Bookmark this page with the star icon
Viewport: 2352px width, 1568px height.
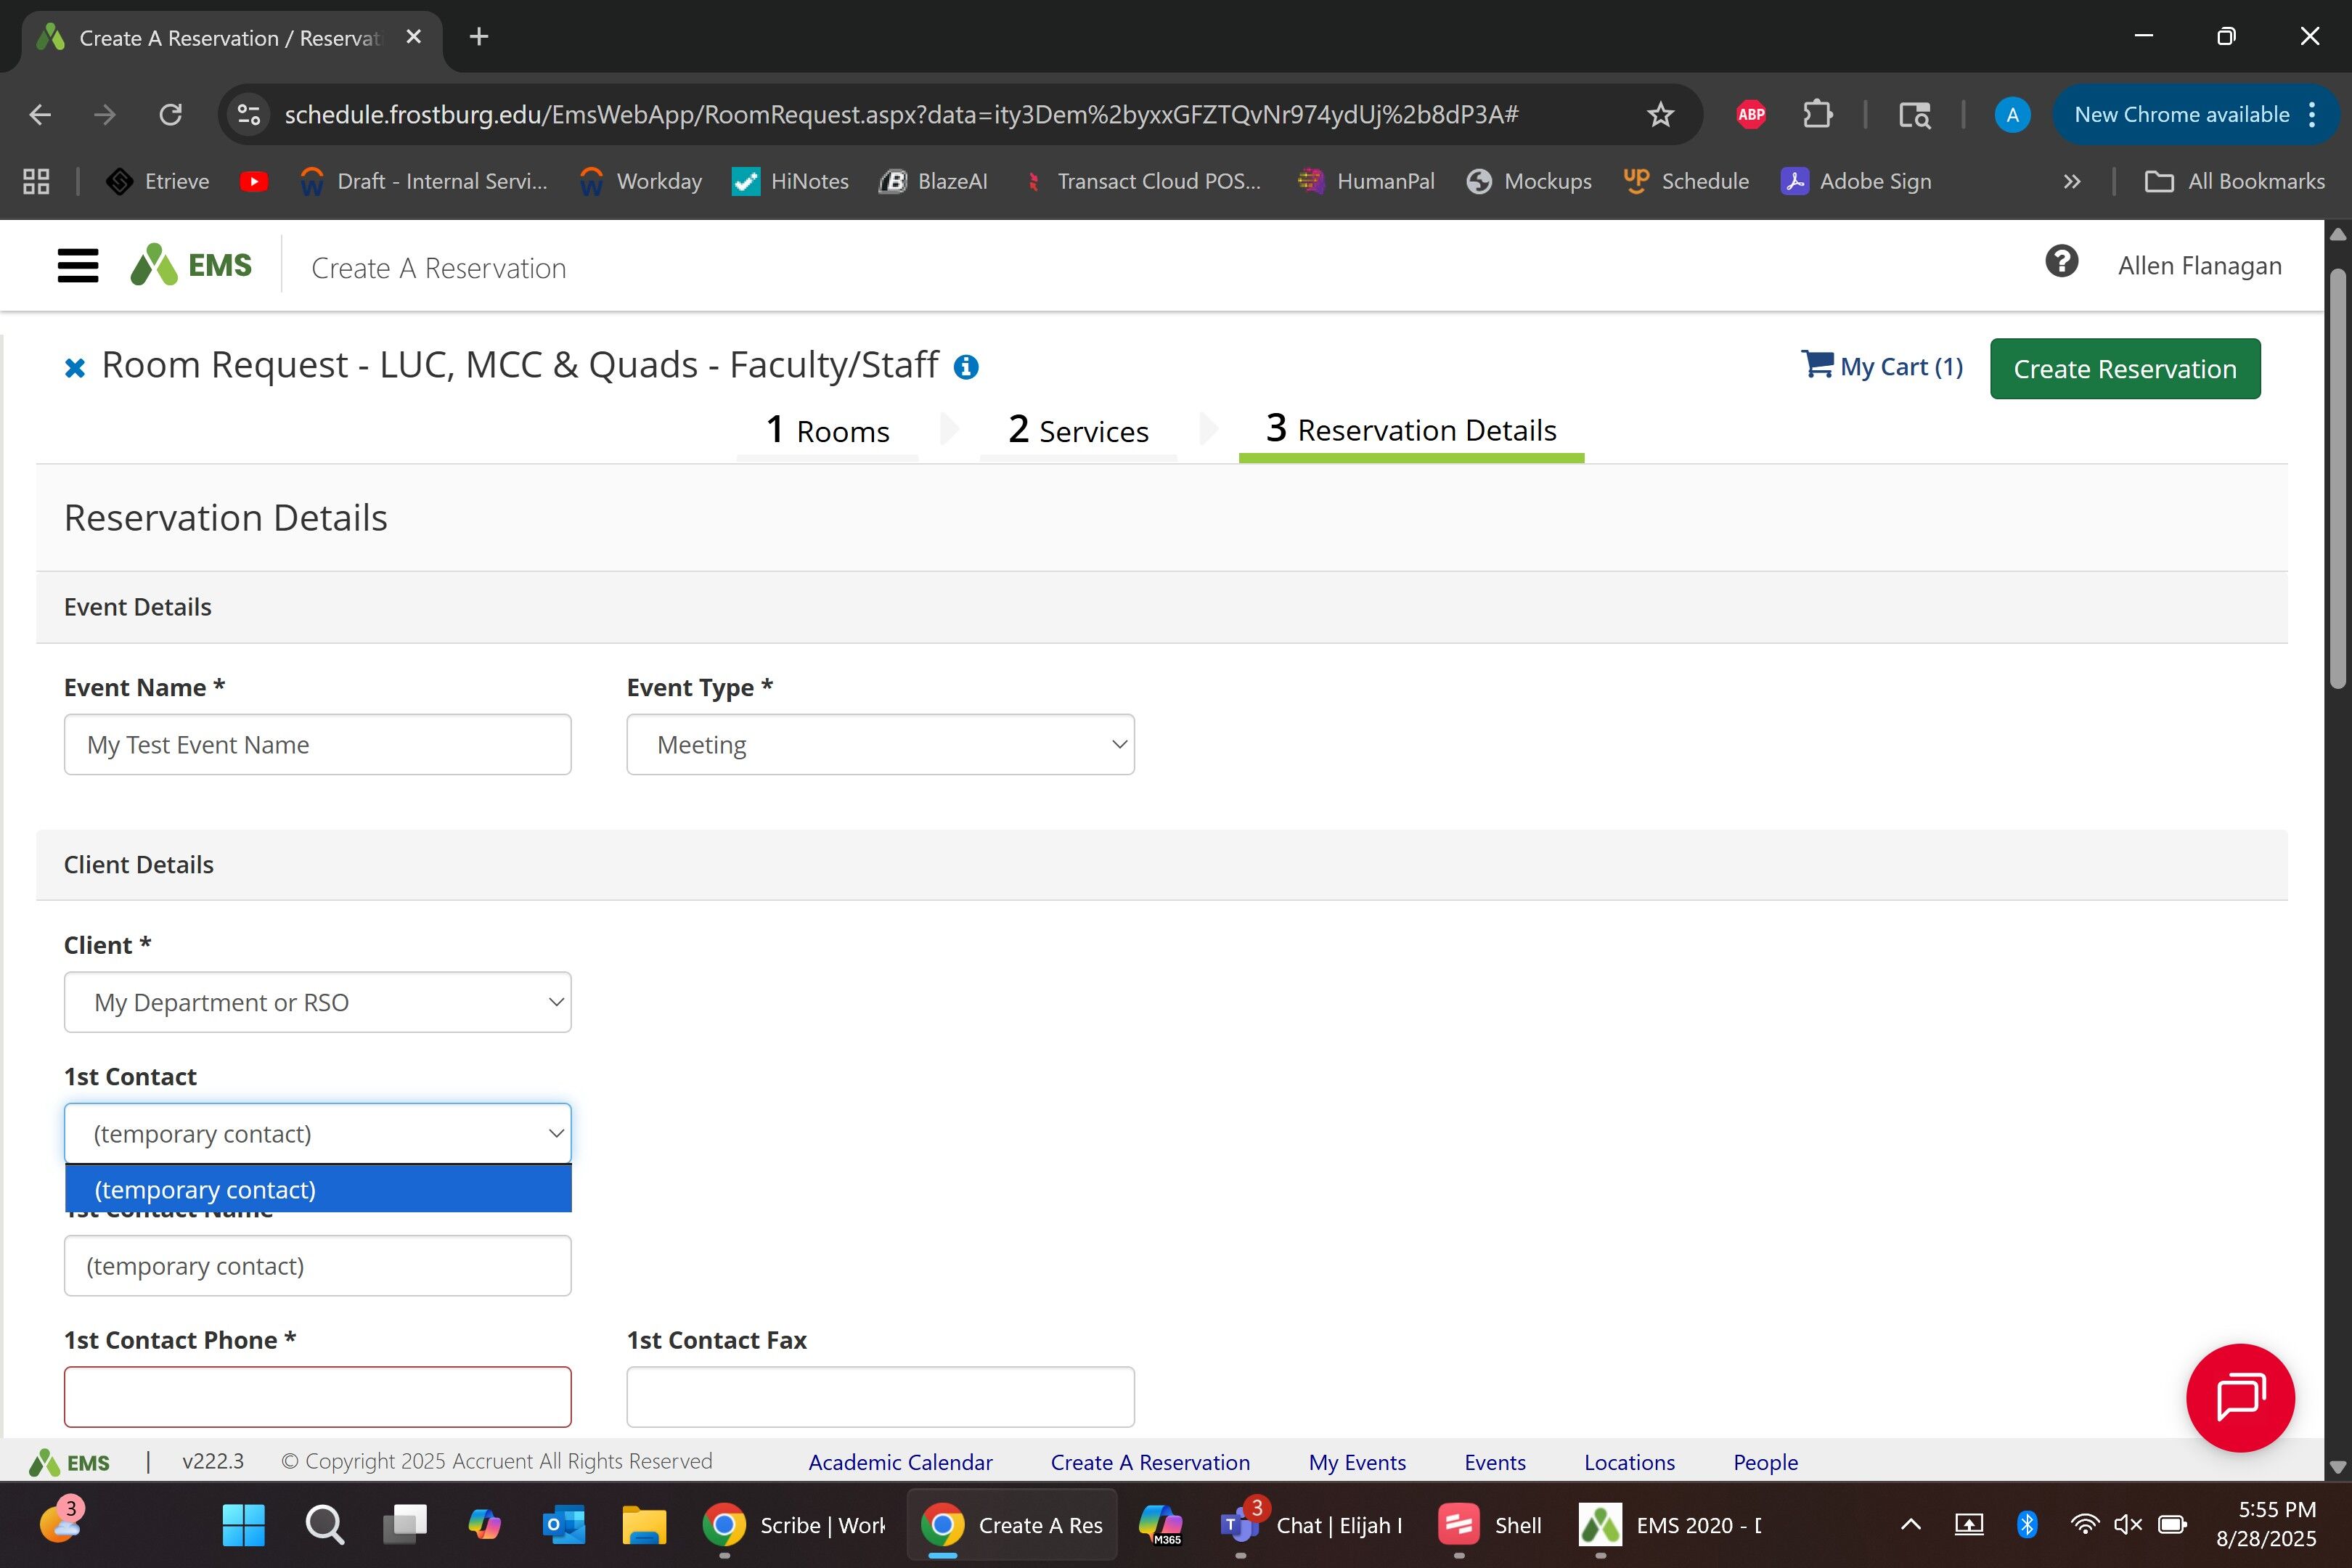(1660, 115)
